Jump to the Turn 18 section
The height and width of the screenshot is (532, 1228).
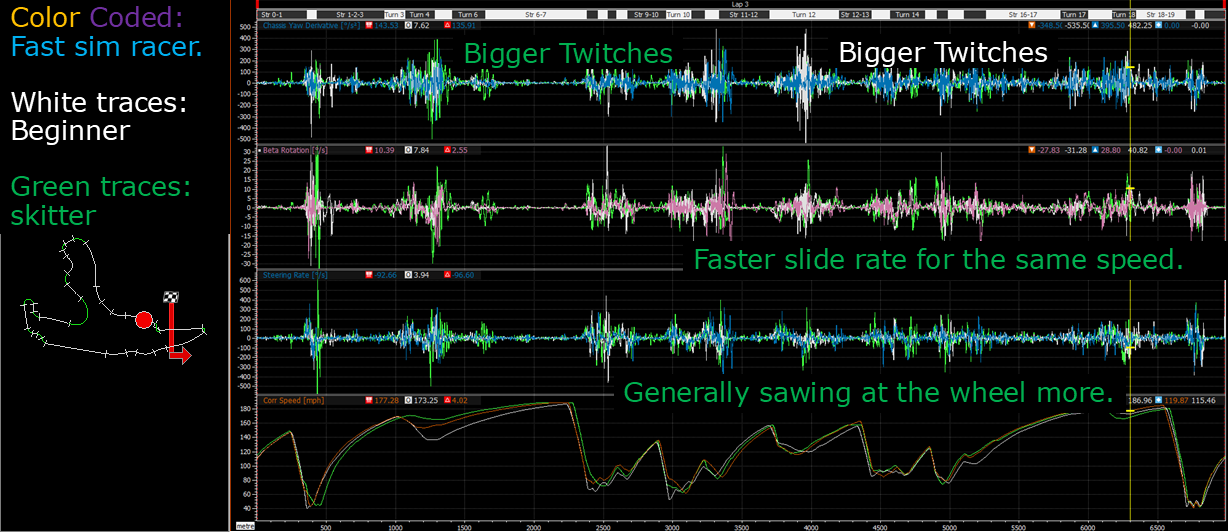tap(1124, 15)
